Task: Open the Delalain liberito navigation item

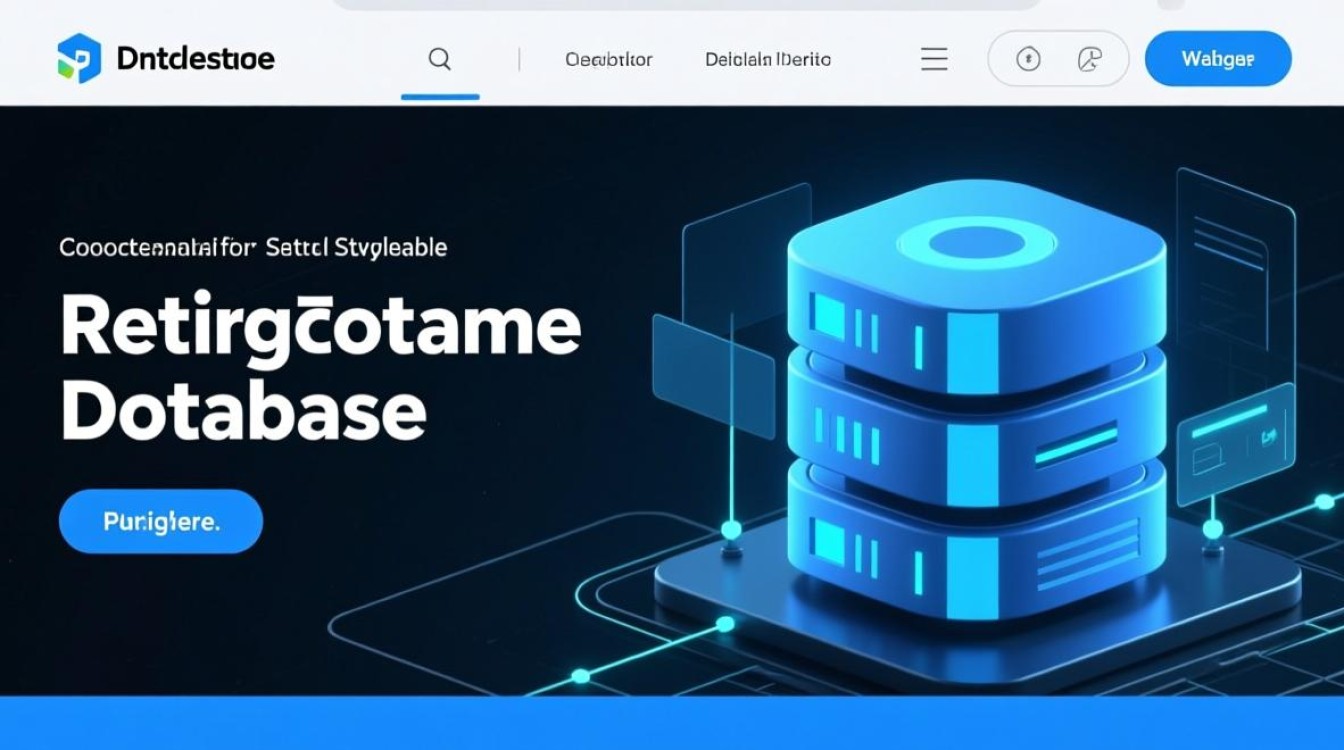Action: point(767,59)
